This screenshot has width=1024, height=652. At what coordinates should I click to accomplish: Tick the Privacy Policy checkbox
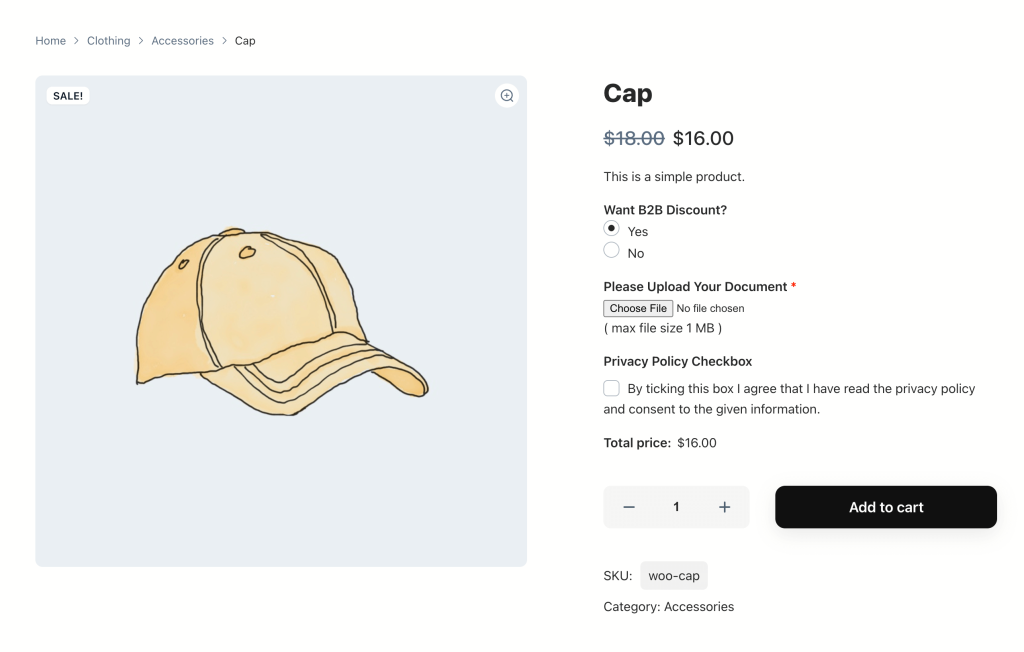611,389
